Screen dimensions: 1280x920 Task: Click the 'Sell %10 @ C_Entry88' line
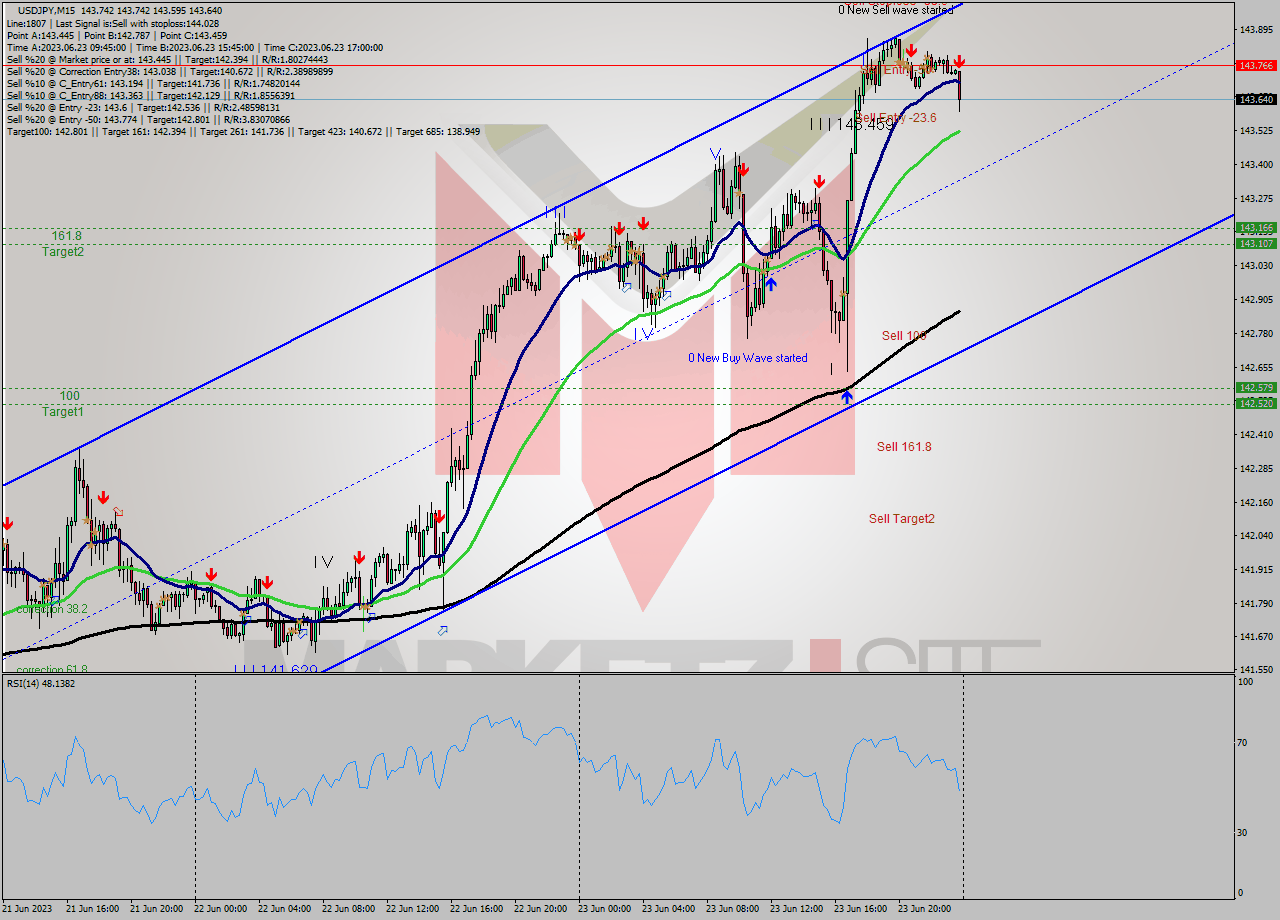(151, 95)
